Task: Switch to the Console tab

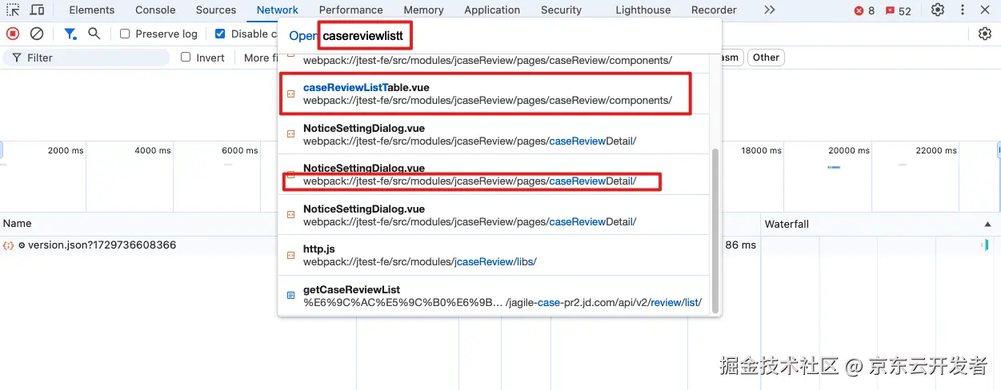Action: pyautogui.click(x=155, y=10)
